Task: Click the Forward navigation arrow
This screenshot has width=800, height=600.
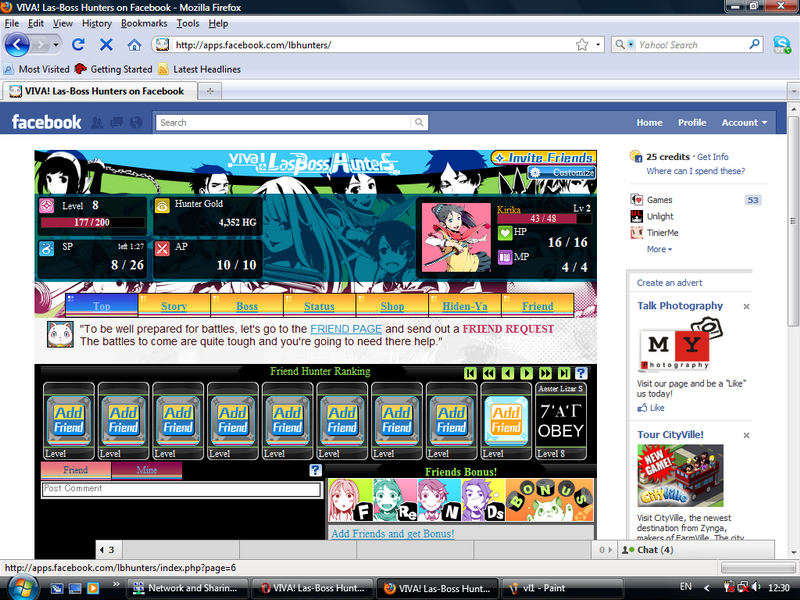Action: [x=40, y=45]
